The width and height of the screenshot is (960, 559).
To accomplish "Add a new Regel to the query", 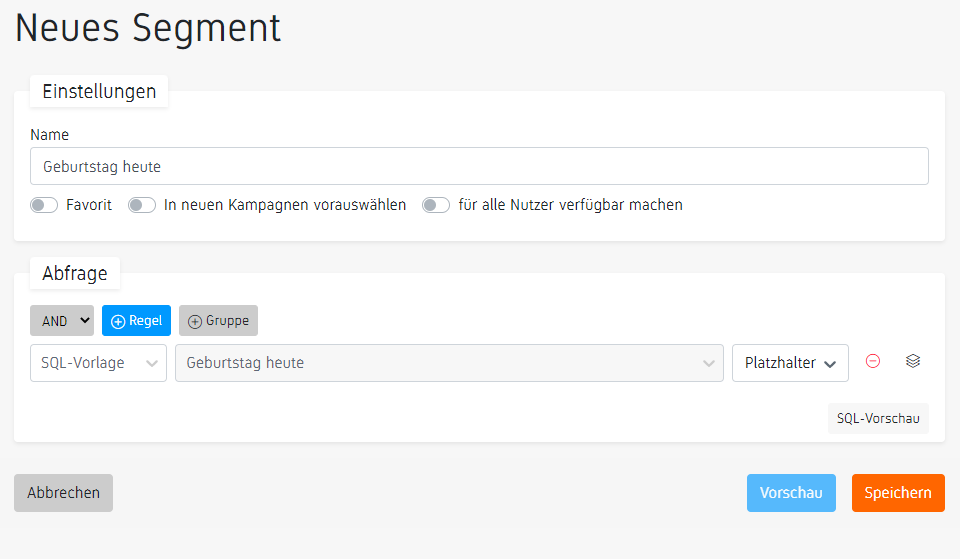I will (136, 321).
